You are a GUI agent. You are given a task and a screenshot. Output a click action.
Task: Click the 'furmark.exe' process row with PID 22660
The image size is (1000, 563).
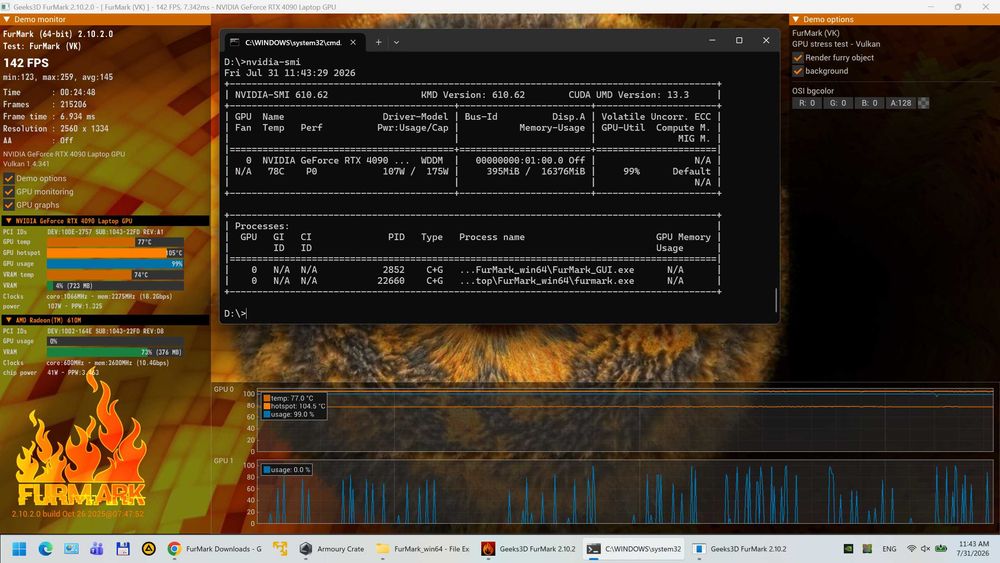click(x=473, y=281)
